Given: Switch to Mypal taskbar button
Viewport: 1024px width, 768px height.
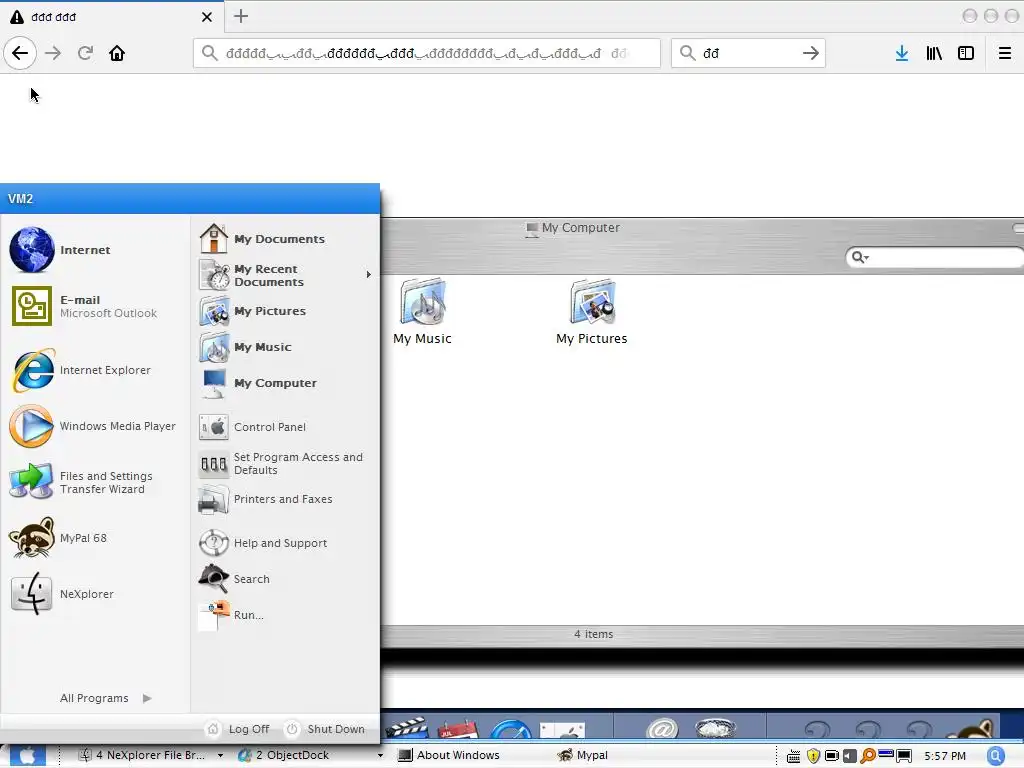Looking at the screenshot, I should coord(583,755).
